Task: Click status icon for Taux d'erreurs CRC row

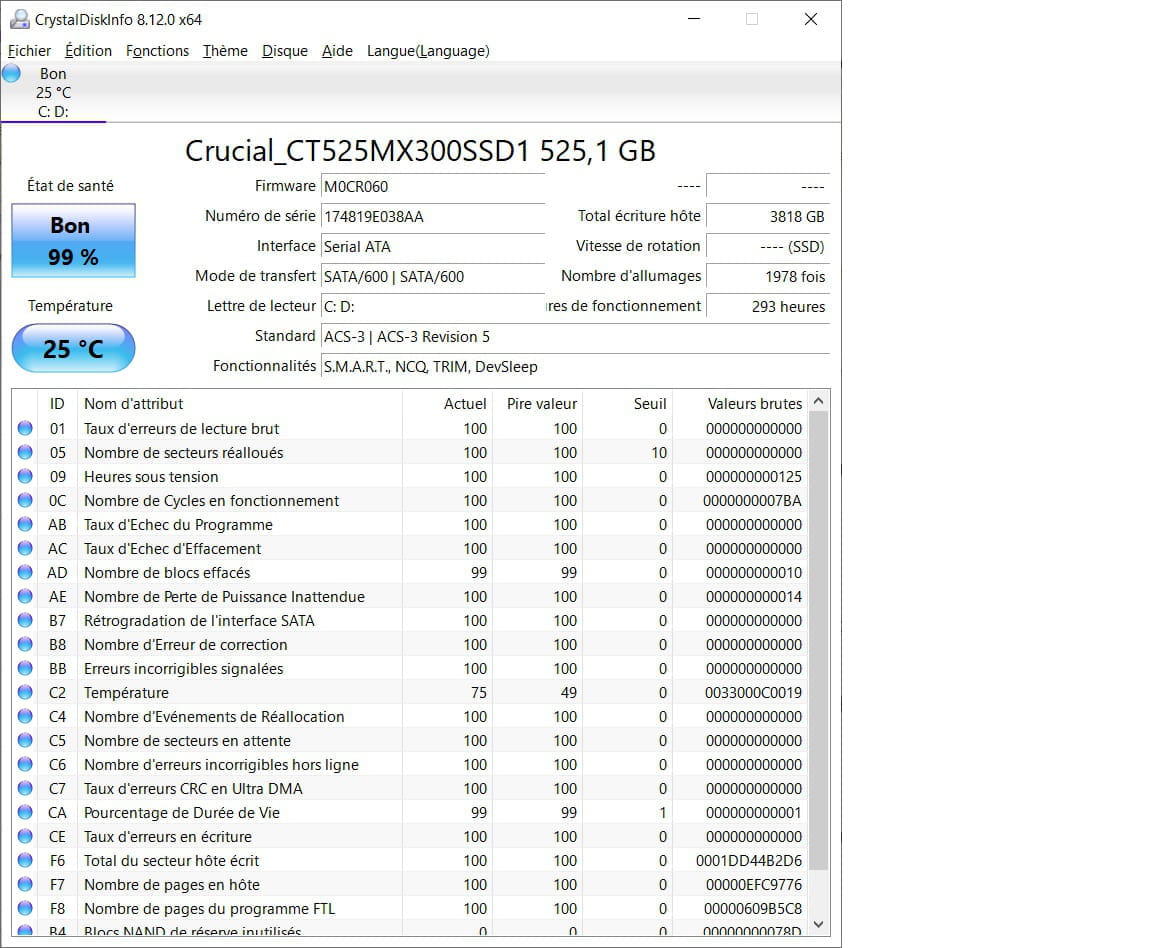Action: pos(25,789)
